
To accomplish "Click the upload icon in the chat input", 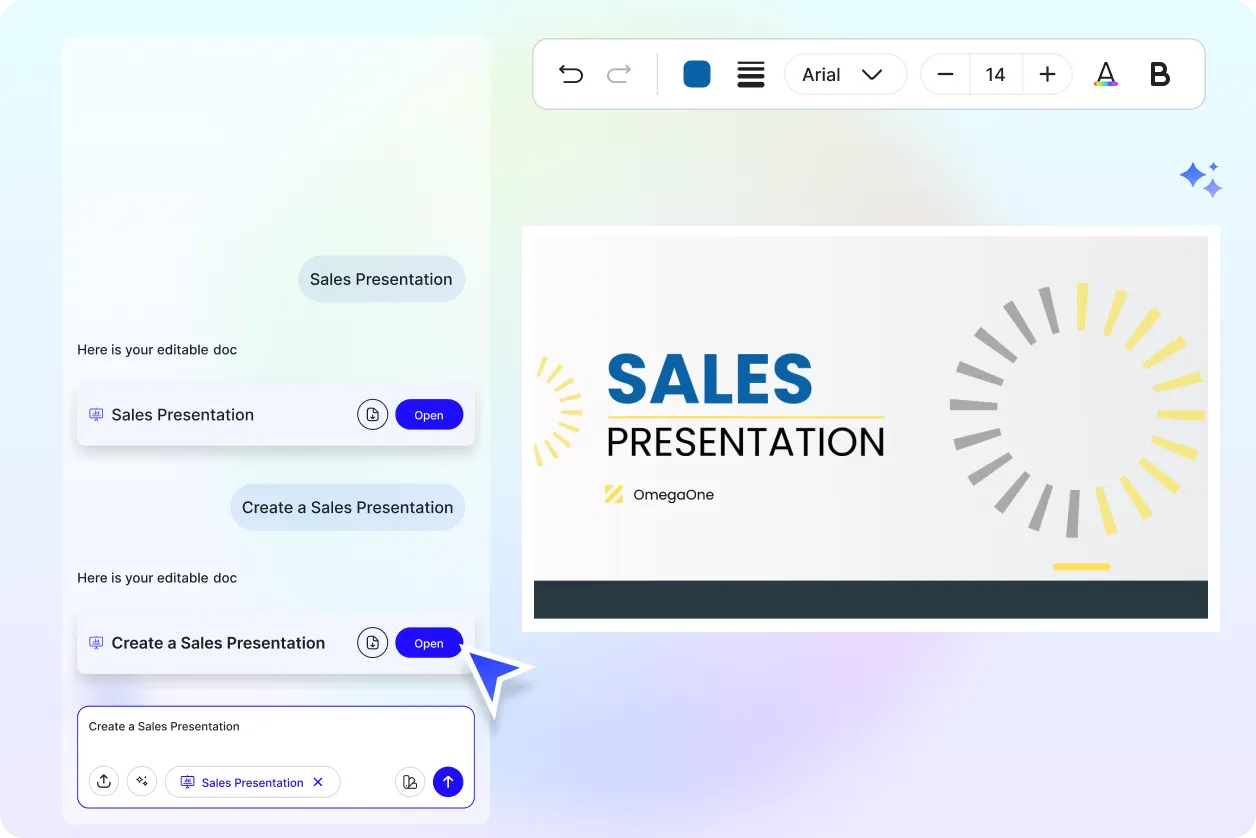I will pos(104,781).
